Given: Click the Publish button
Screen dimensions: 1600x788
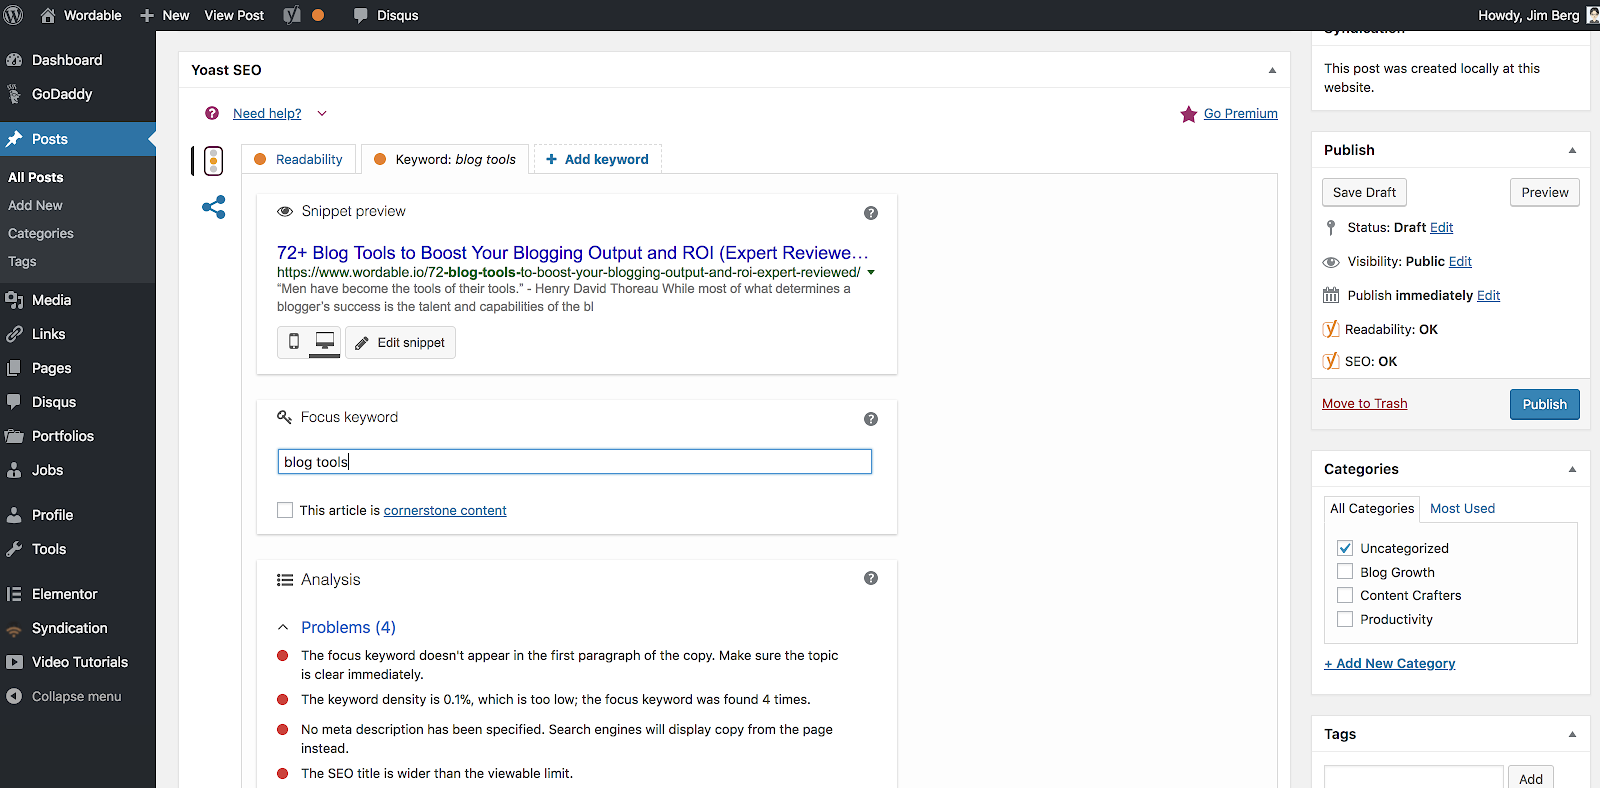Looking at the screenshot, I should point(1544,404).
